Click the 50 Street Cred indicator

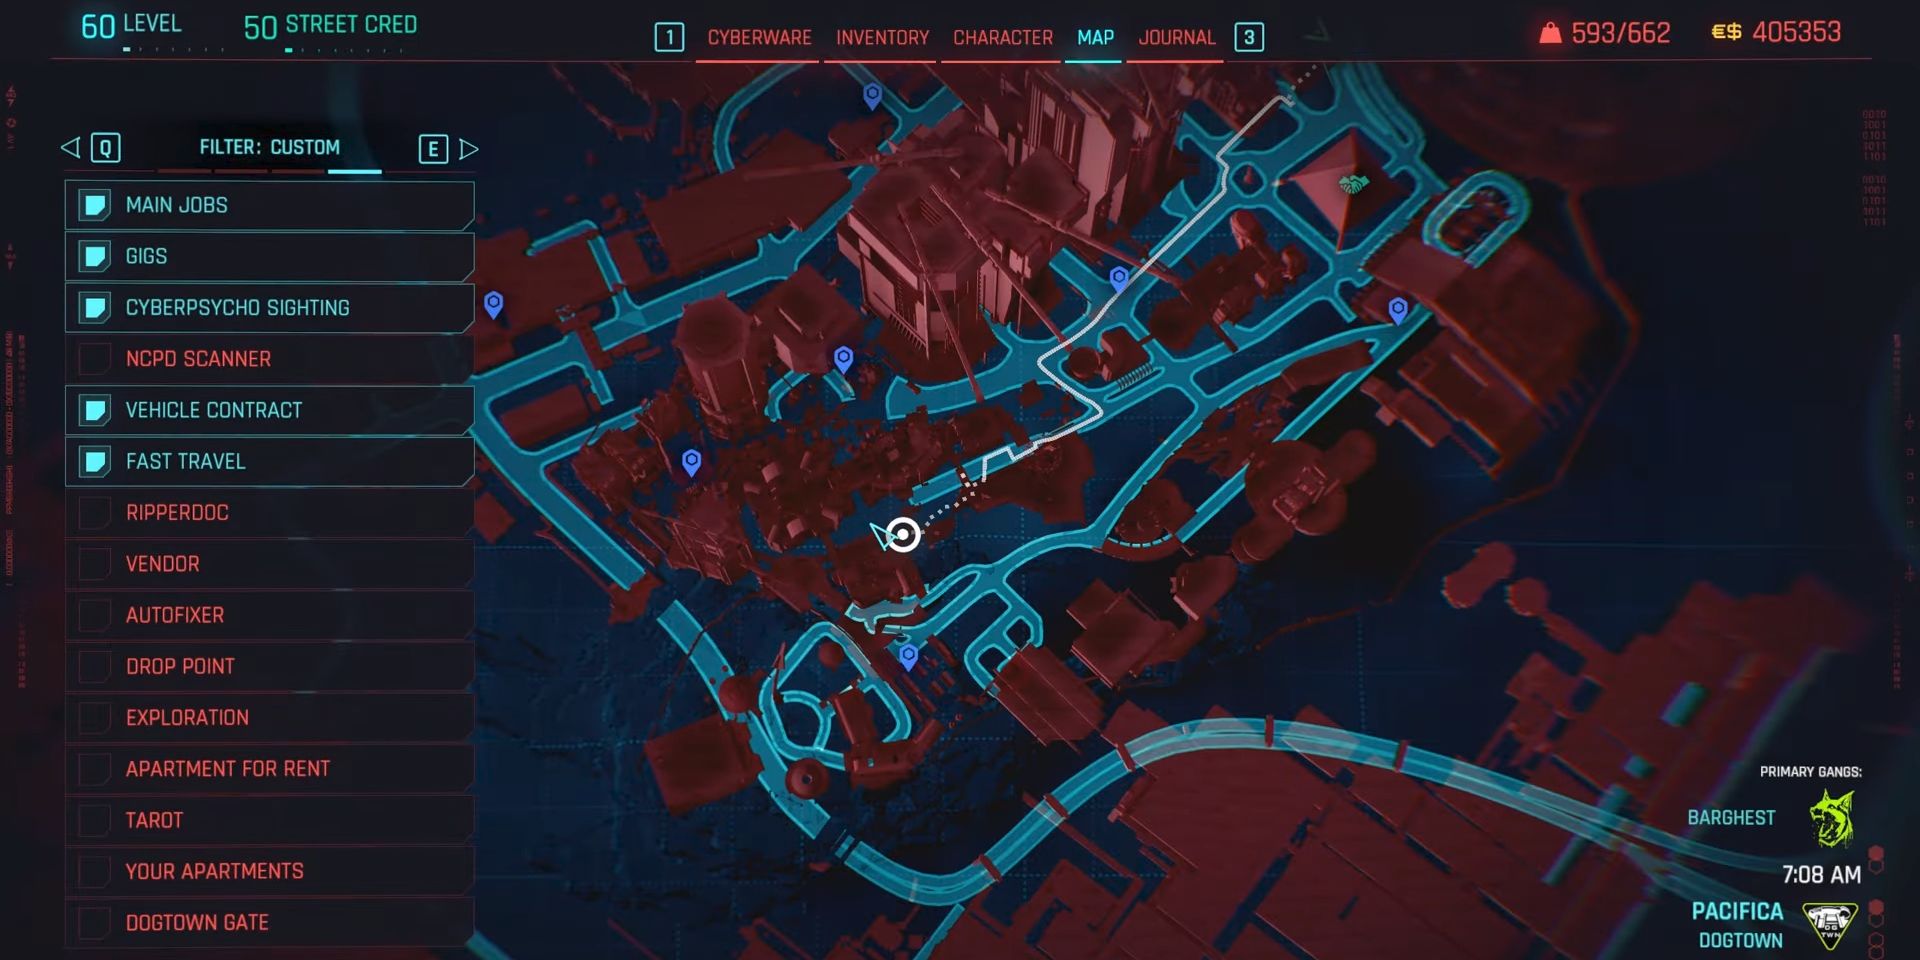(330, 25)
